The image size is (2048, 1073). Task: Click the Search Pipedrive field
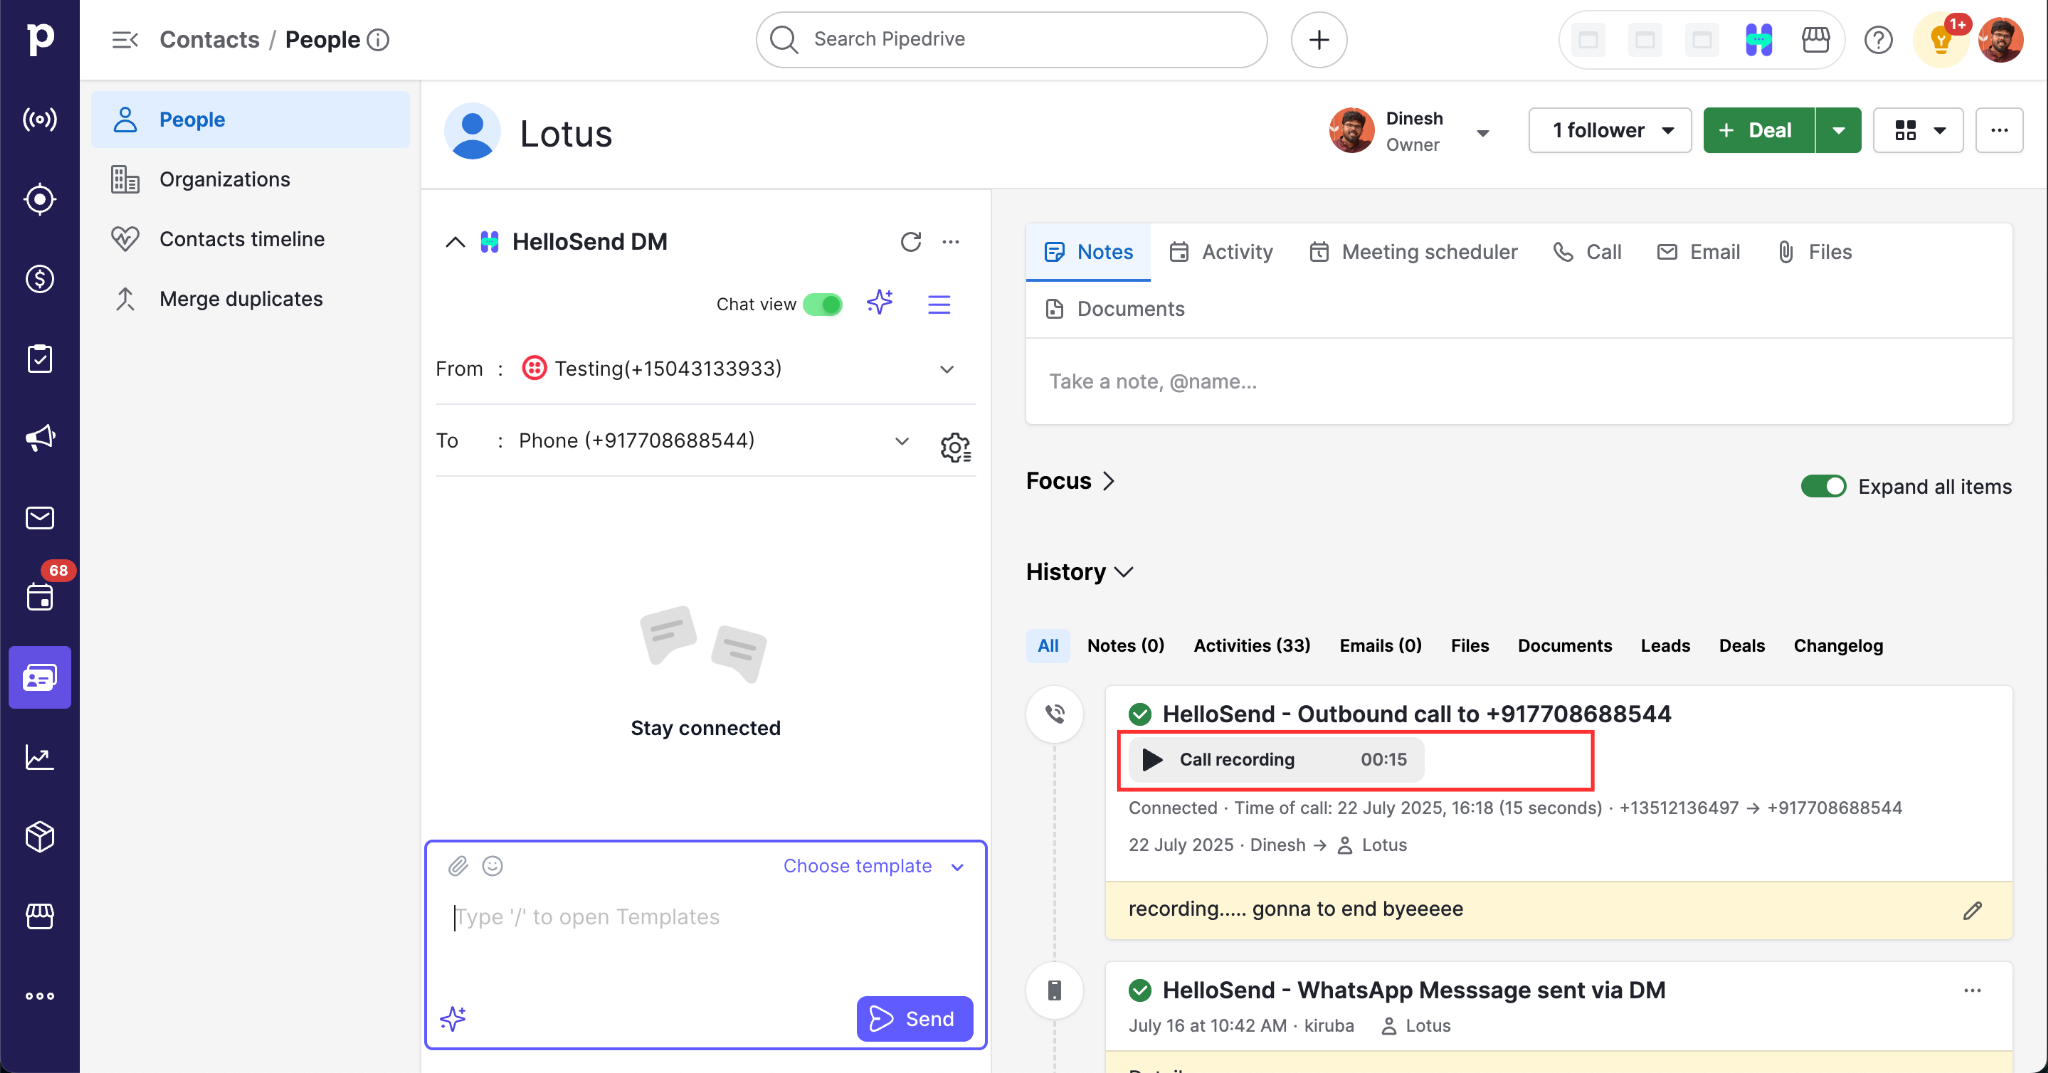tap(1011, 40)
